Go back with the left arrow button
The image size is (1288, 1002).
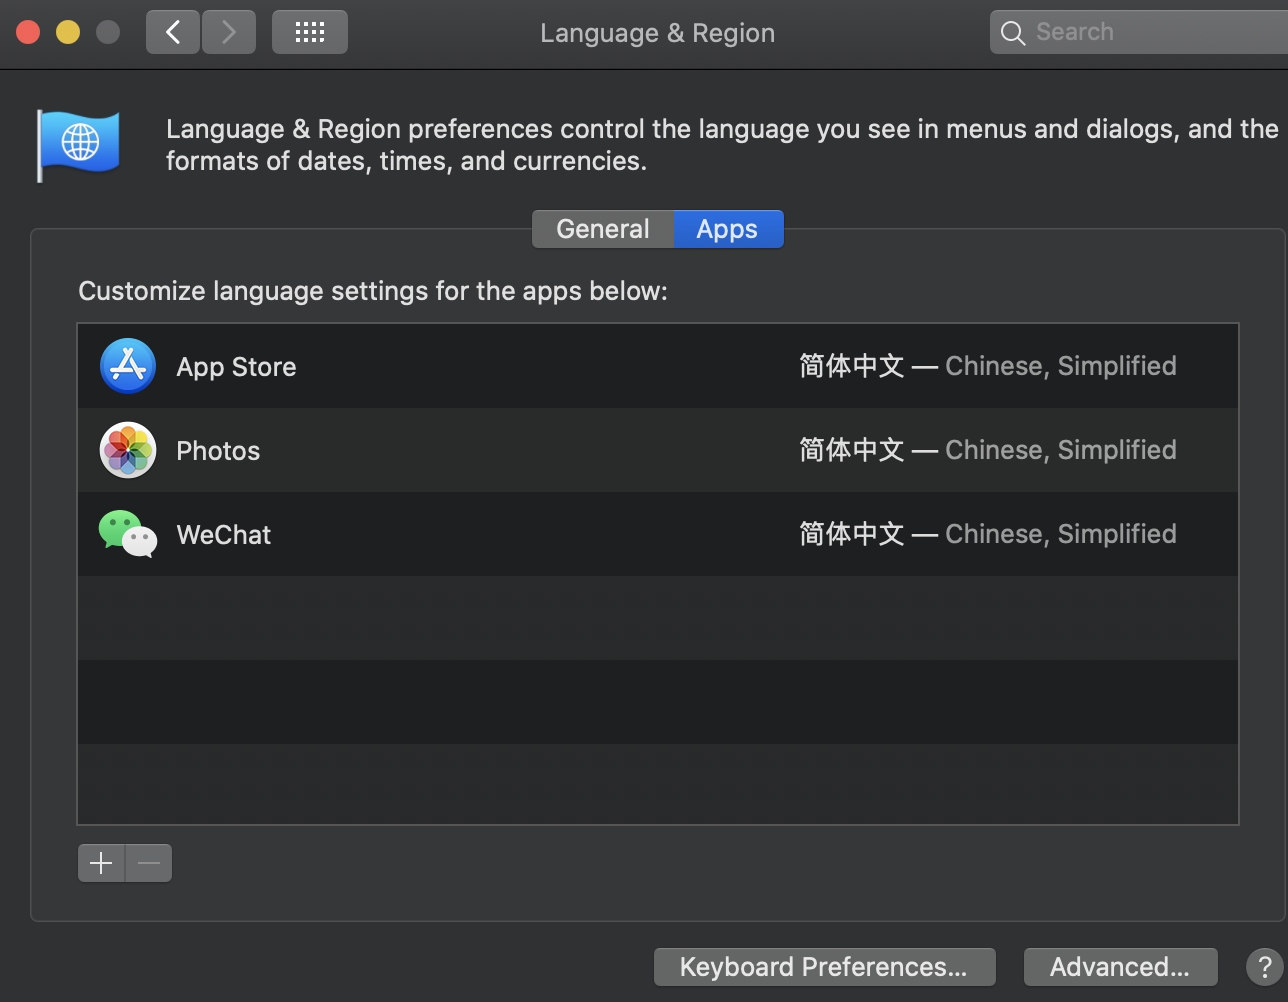[173, 32]
